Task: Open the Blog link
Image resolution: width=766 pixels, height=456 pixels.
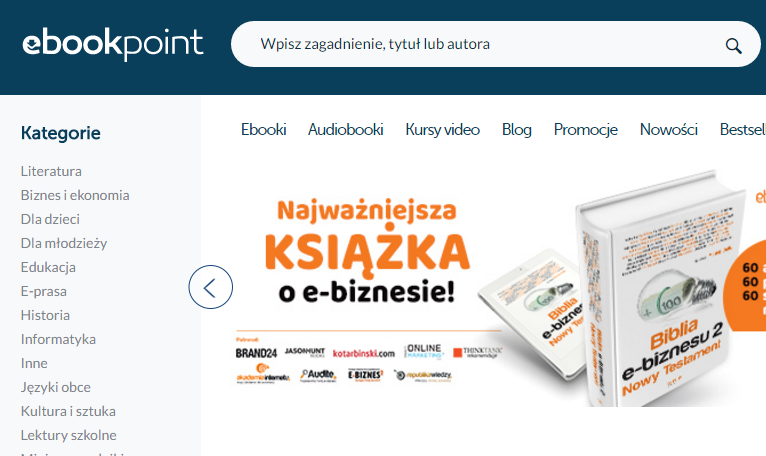Action: 517,130
